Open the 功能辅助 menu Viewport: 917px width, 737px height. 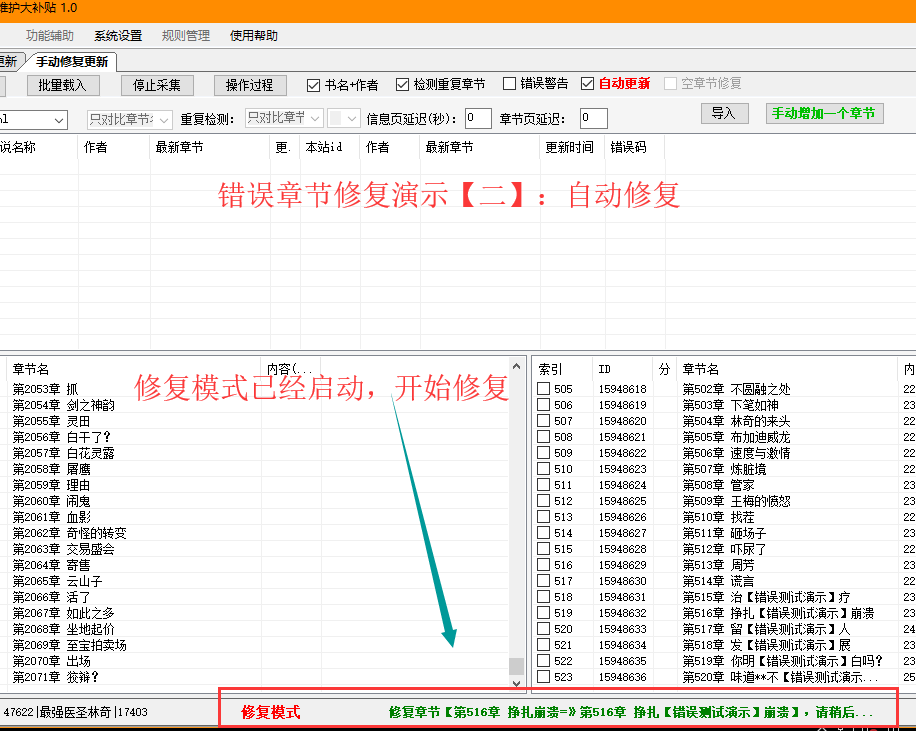pyautogui.click(x=50, y=36)
